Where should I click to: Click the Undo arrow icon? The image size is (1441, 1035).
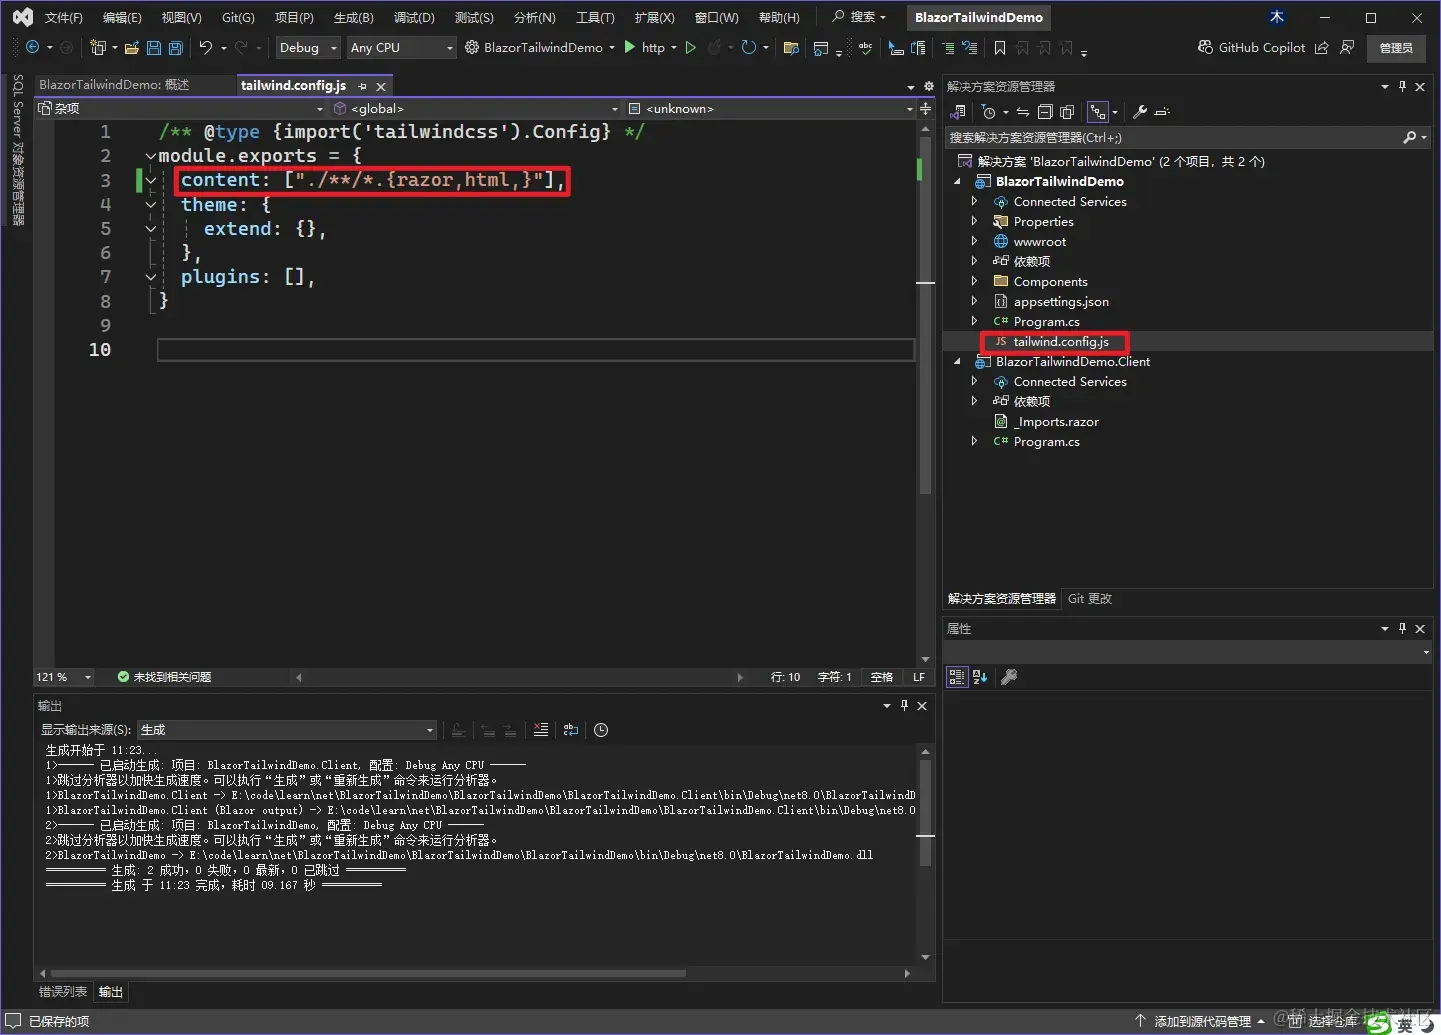(x=205, y=47)
